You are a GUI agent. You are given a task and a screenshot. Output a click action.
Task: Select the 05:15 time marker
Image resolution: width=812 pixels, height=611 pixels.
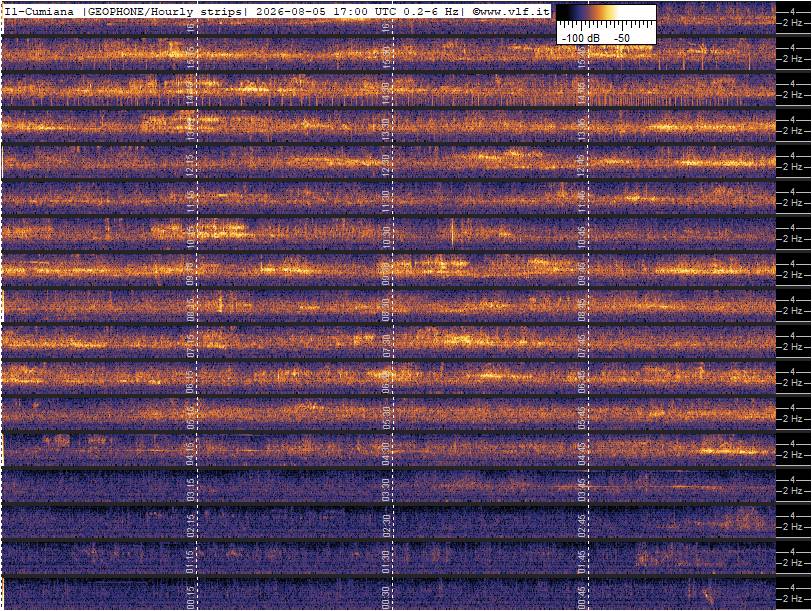coord(190,418)
